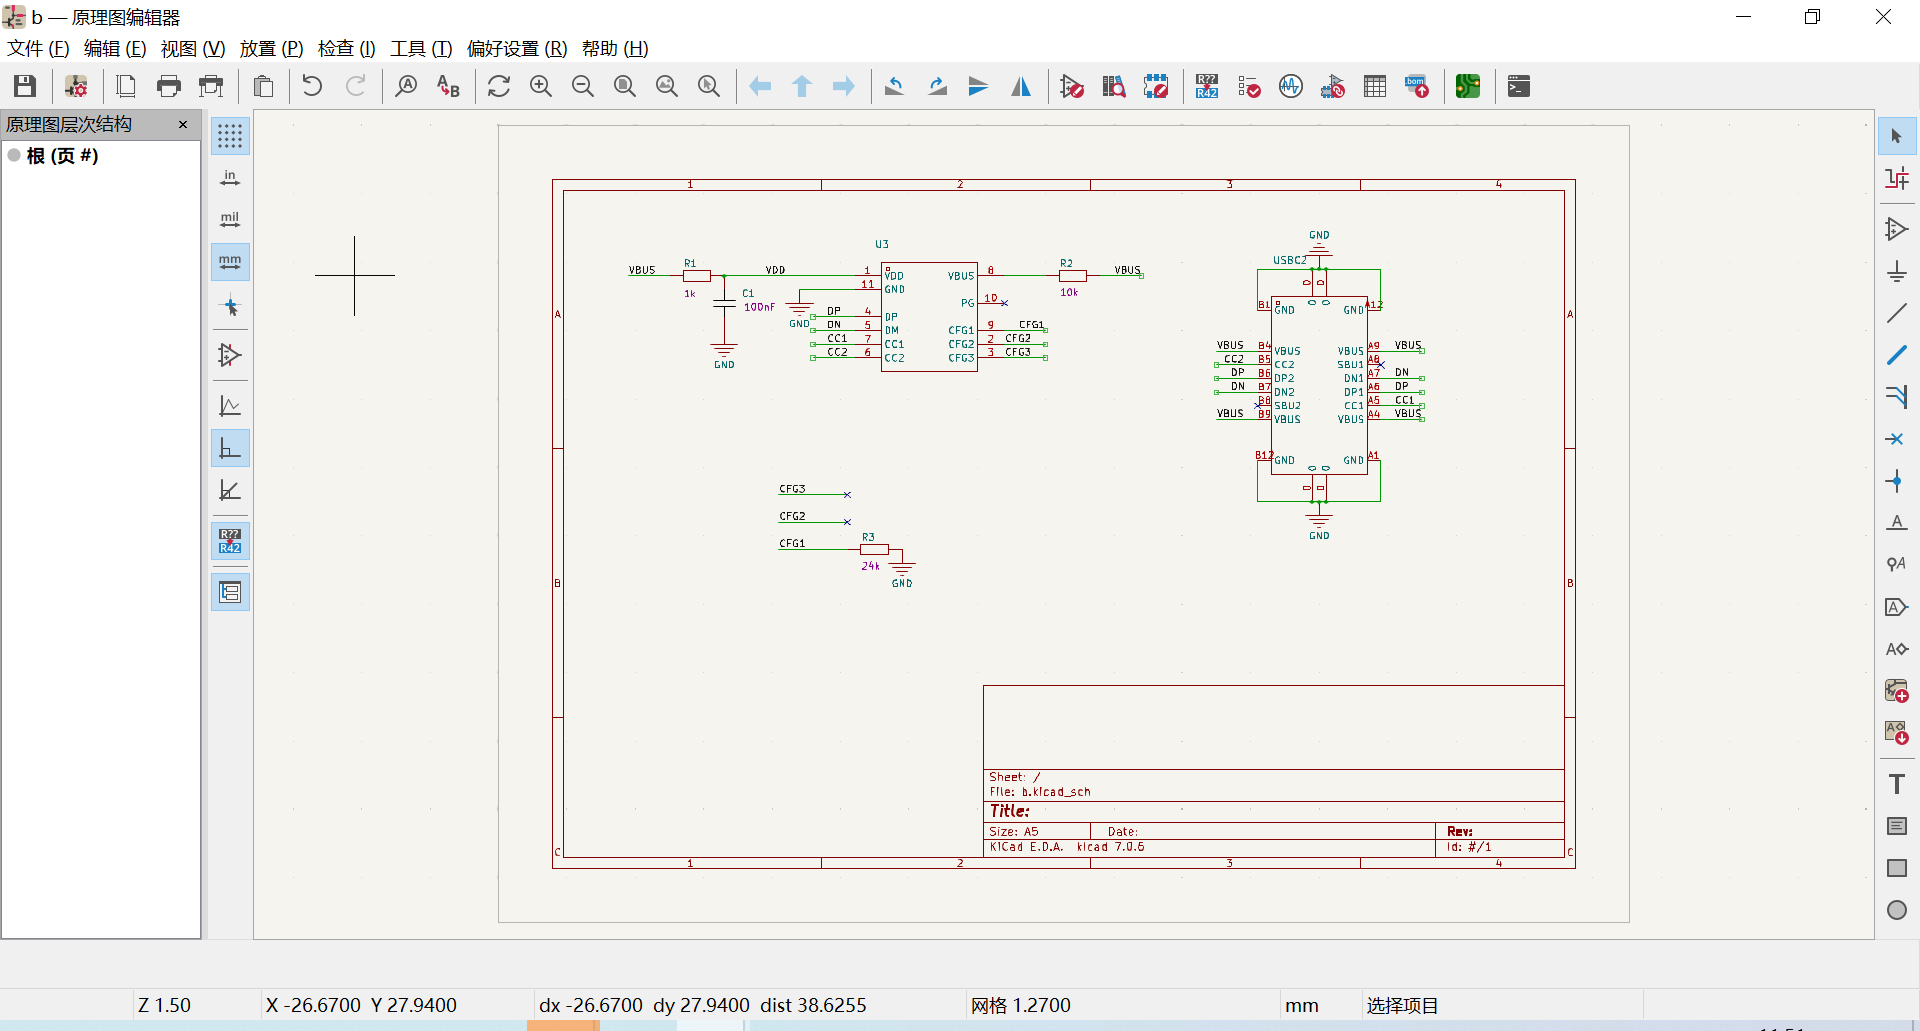Open the 放置 (P) menu
1920x1031 pixels.
click(271, 48)
